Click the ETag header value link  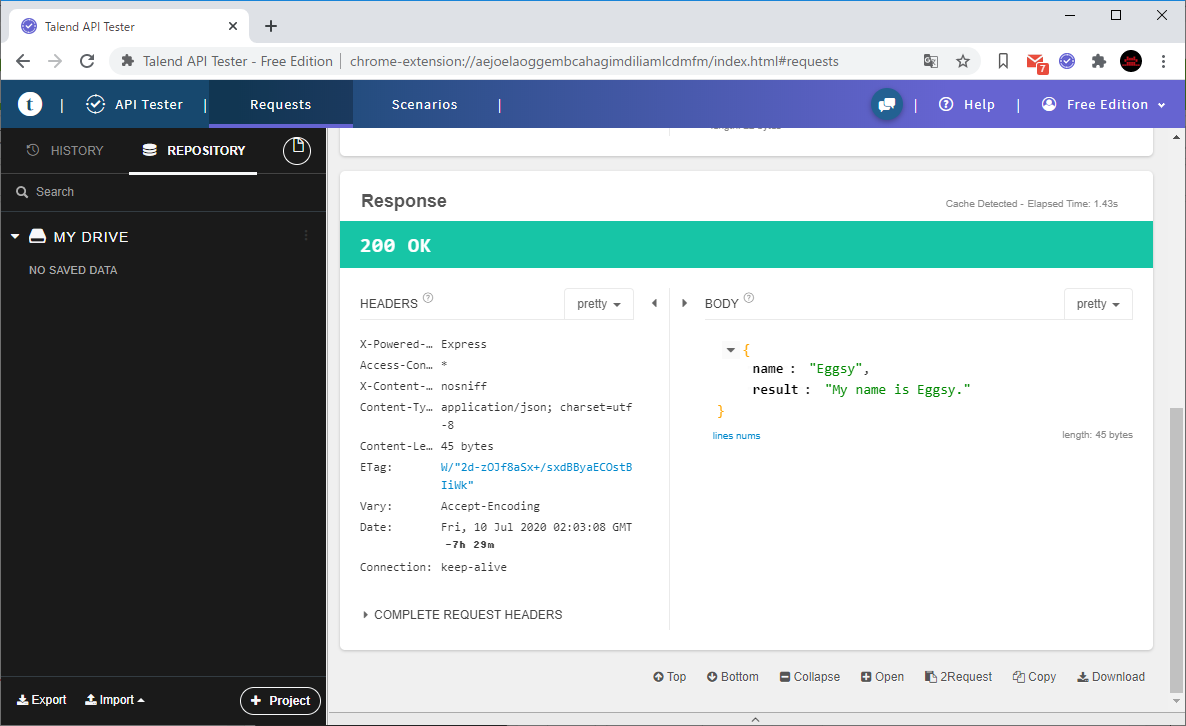pos(536,476)
